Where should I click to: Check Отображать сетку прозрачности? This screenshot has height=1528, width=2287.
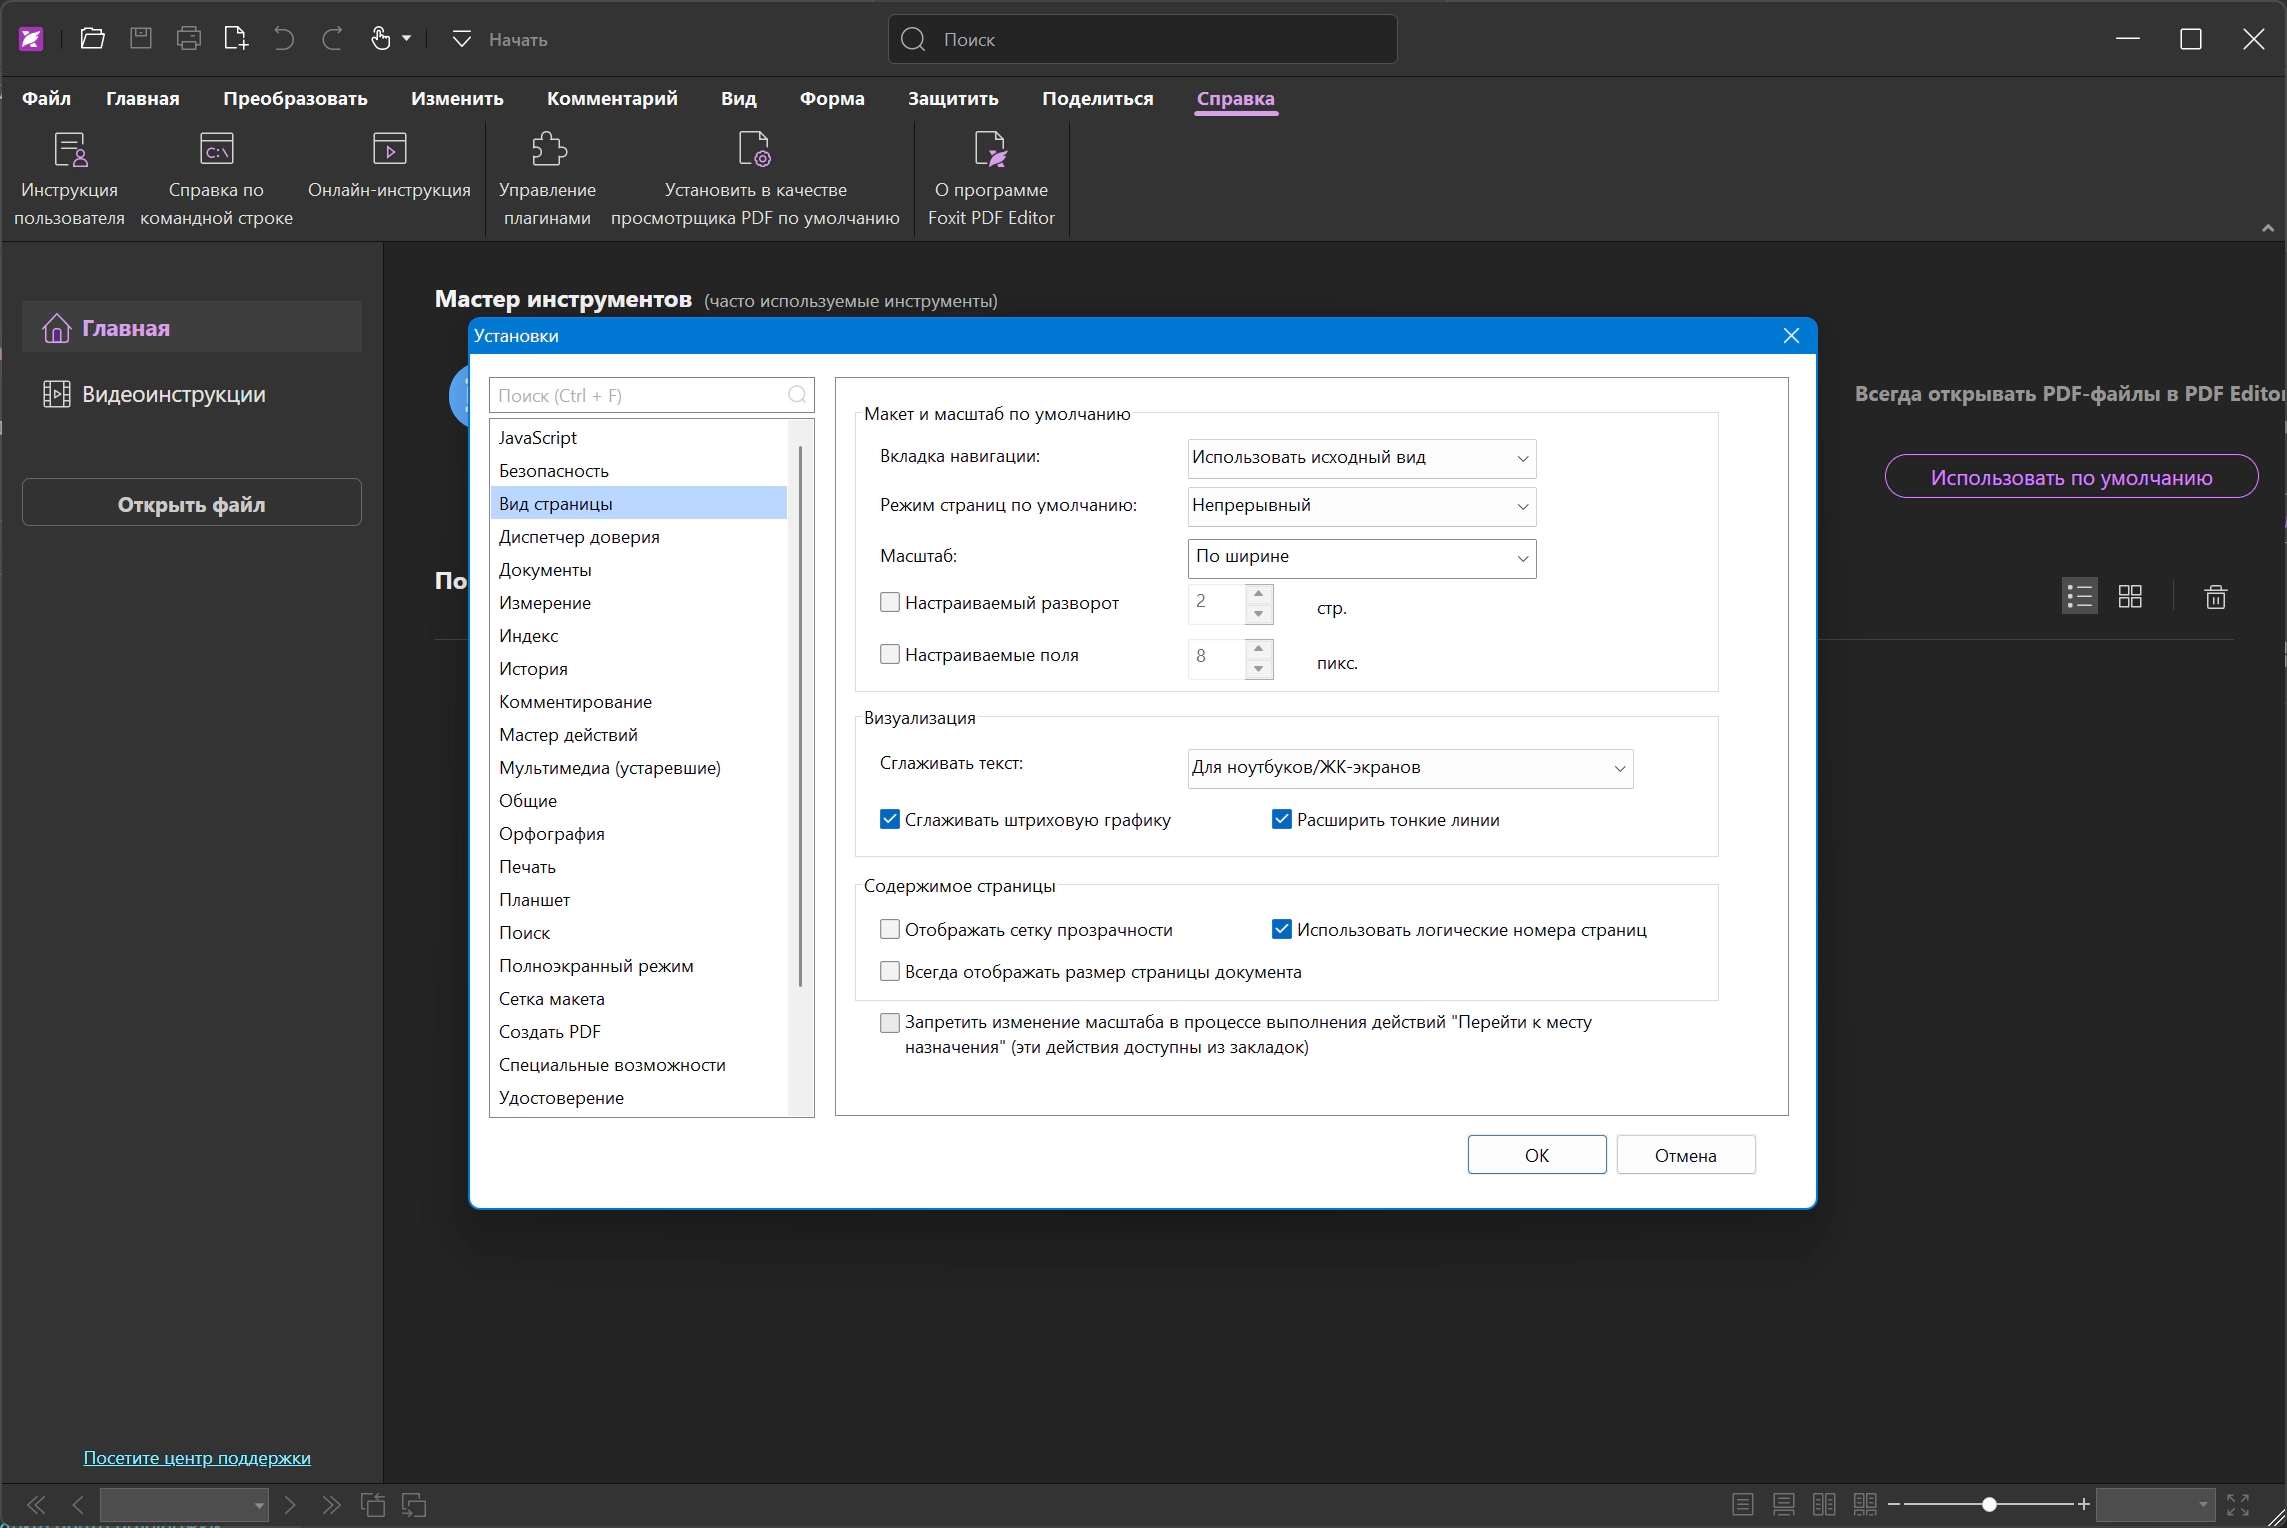[x=889, y=929]
